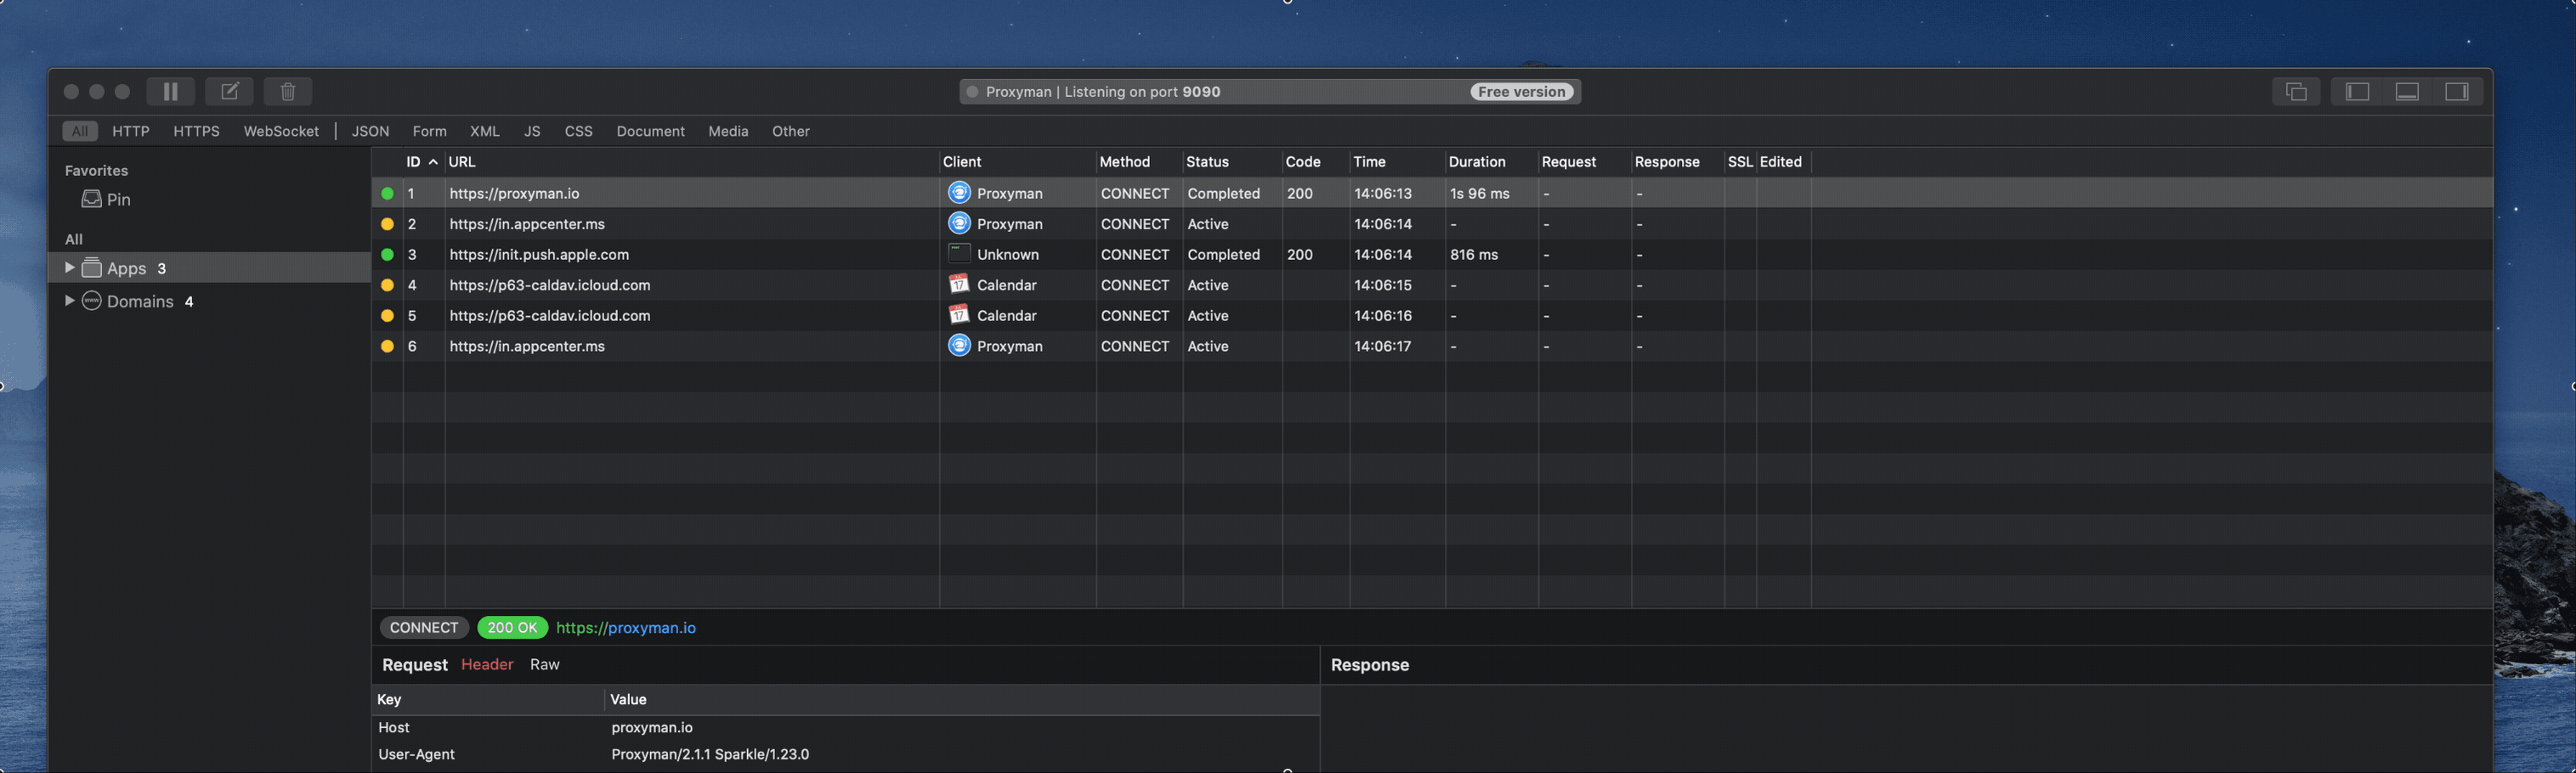
Task: Filter by Media content type
Action: pyautogui.click(x=728, y=131)
